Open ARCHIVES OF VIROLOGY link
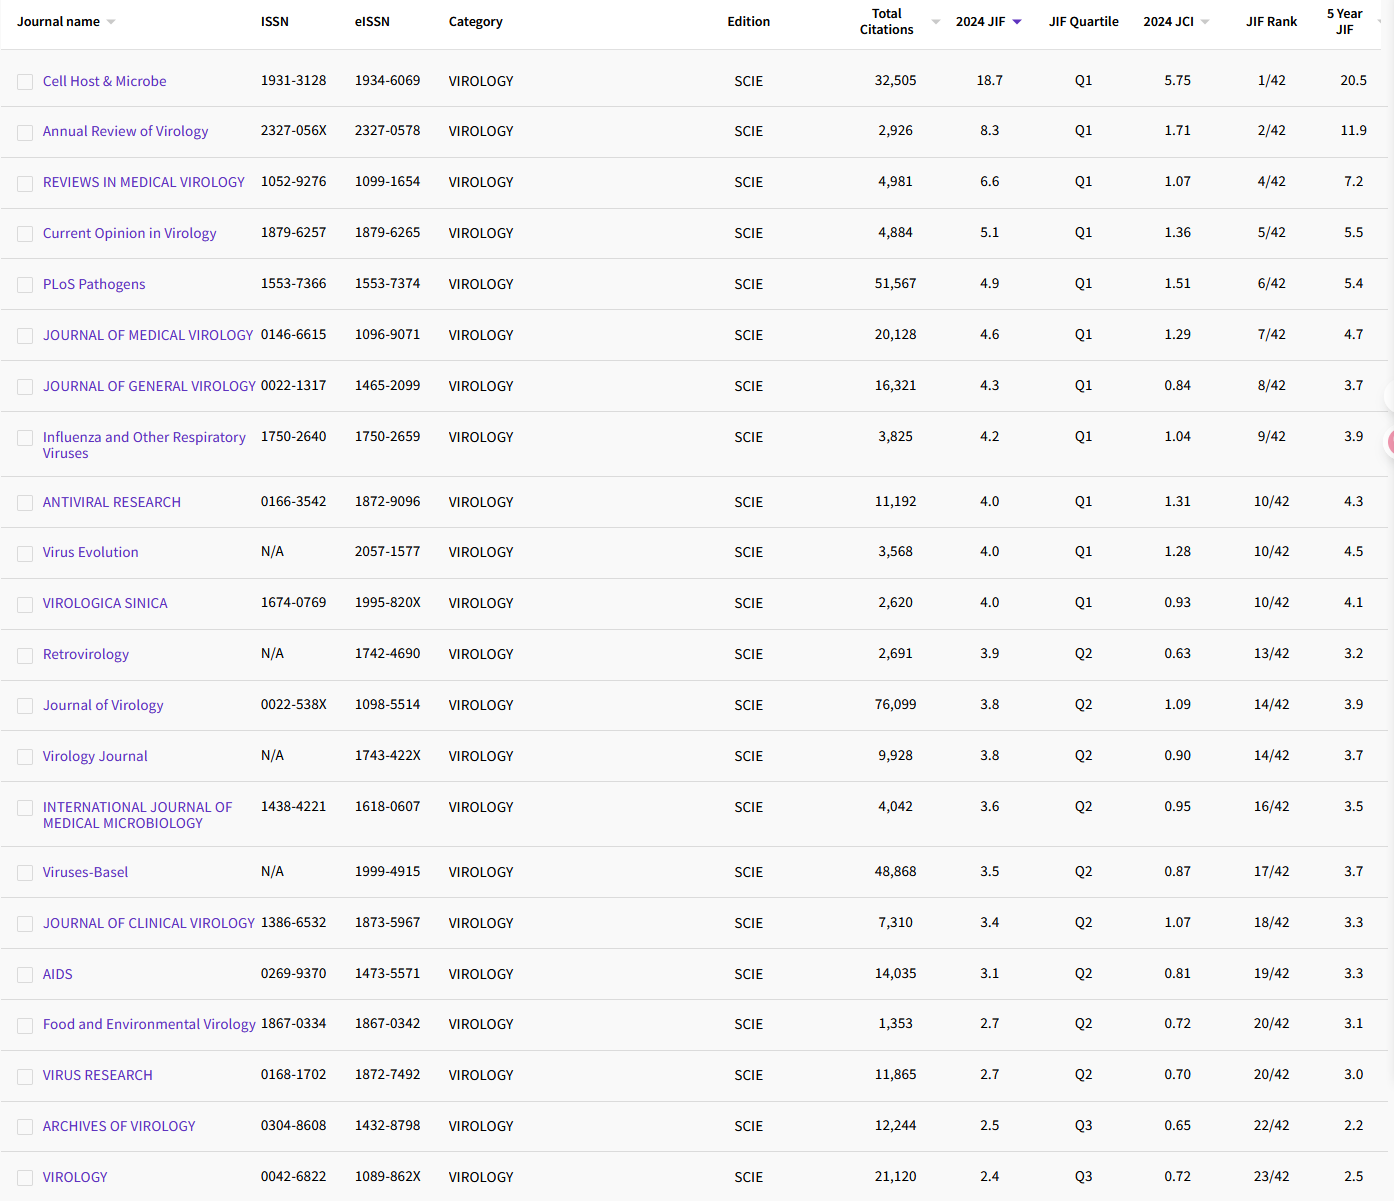This screenshot has height=1201, width=1394. pyautogui.click(x=119, y=1126)
